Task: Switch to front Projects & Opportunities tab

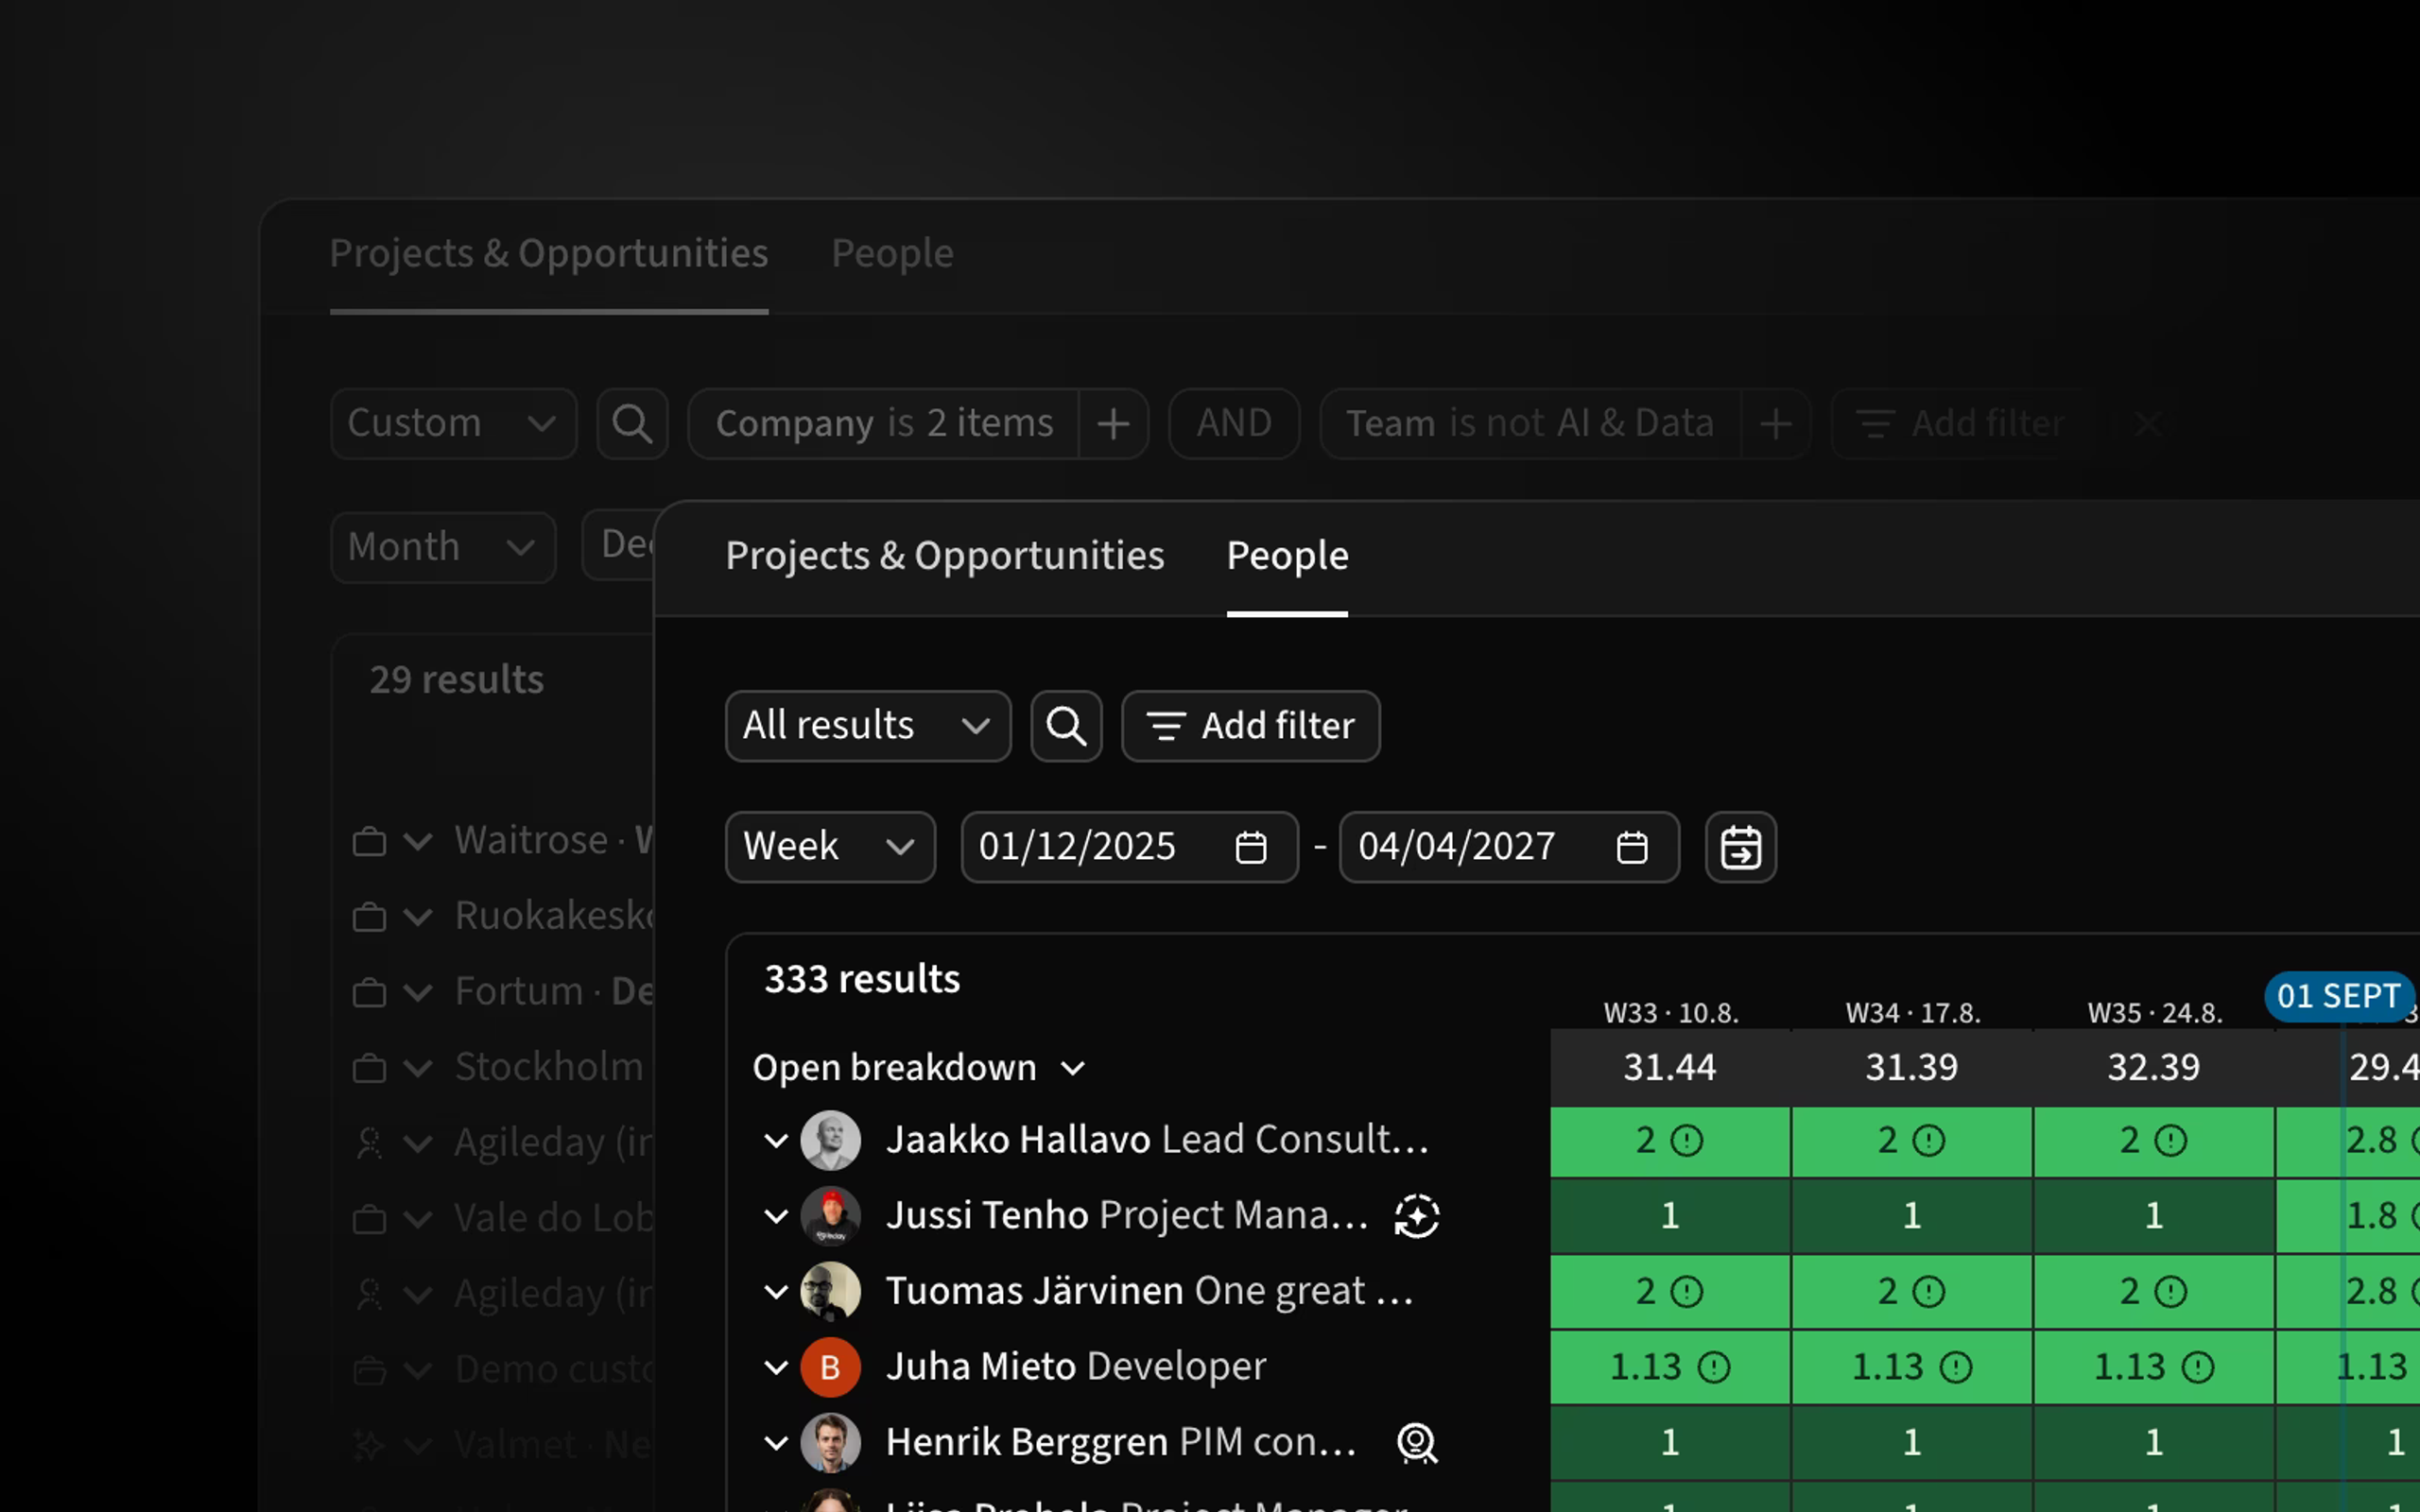Action: pyautogui.click(x=945, y=556)
